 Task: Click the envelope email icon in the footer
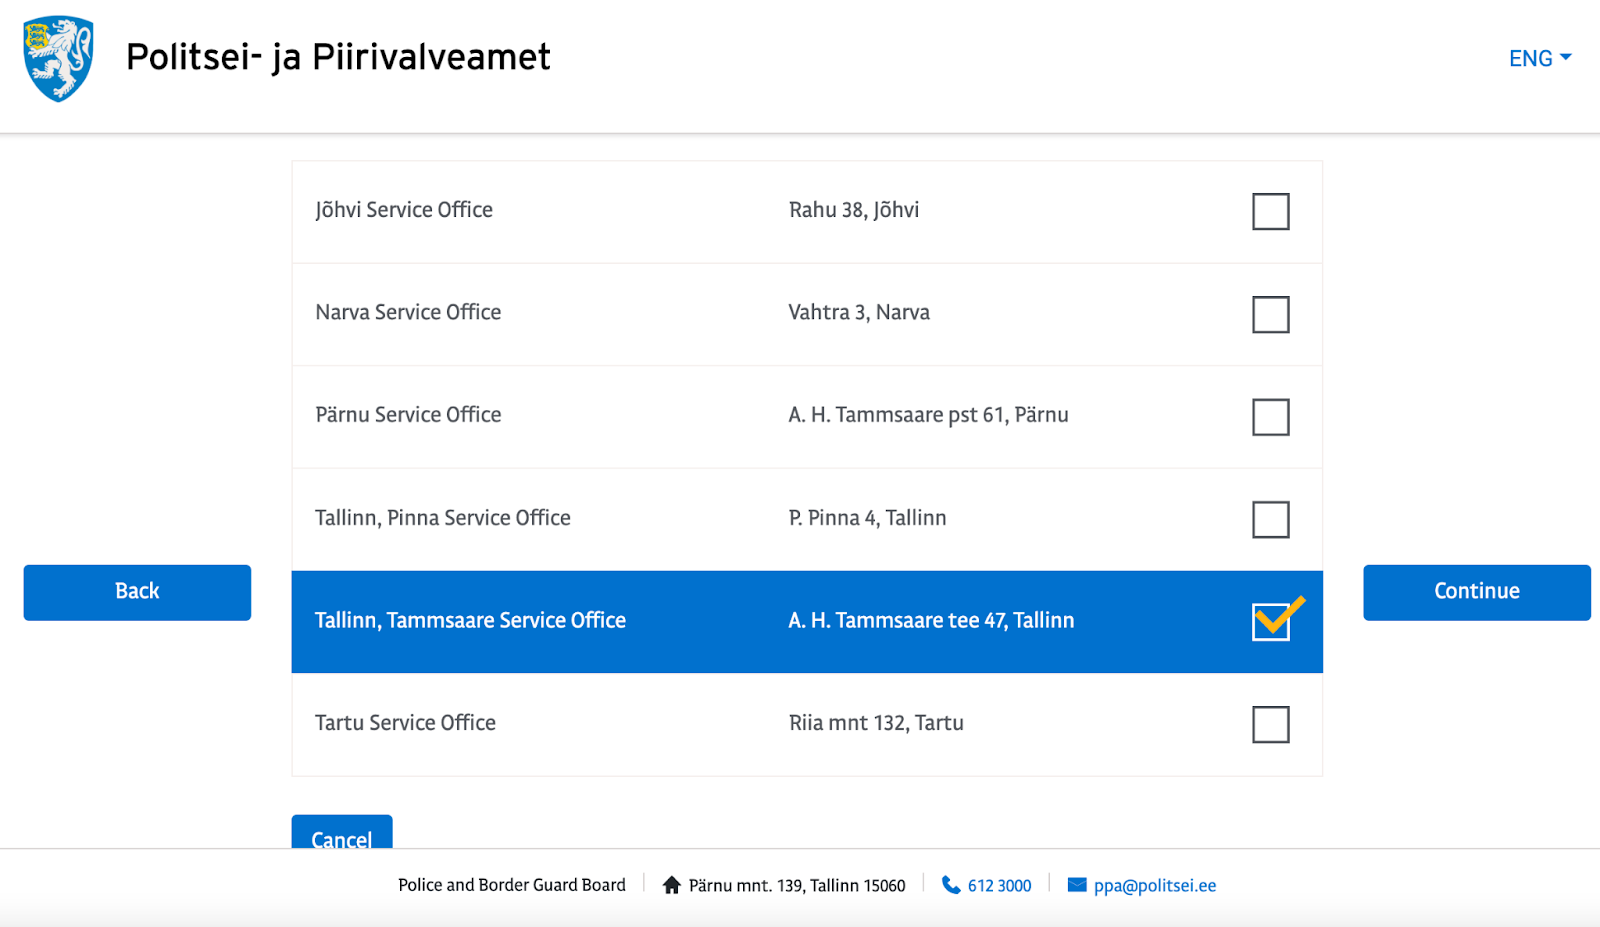[1077, 885]
